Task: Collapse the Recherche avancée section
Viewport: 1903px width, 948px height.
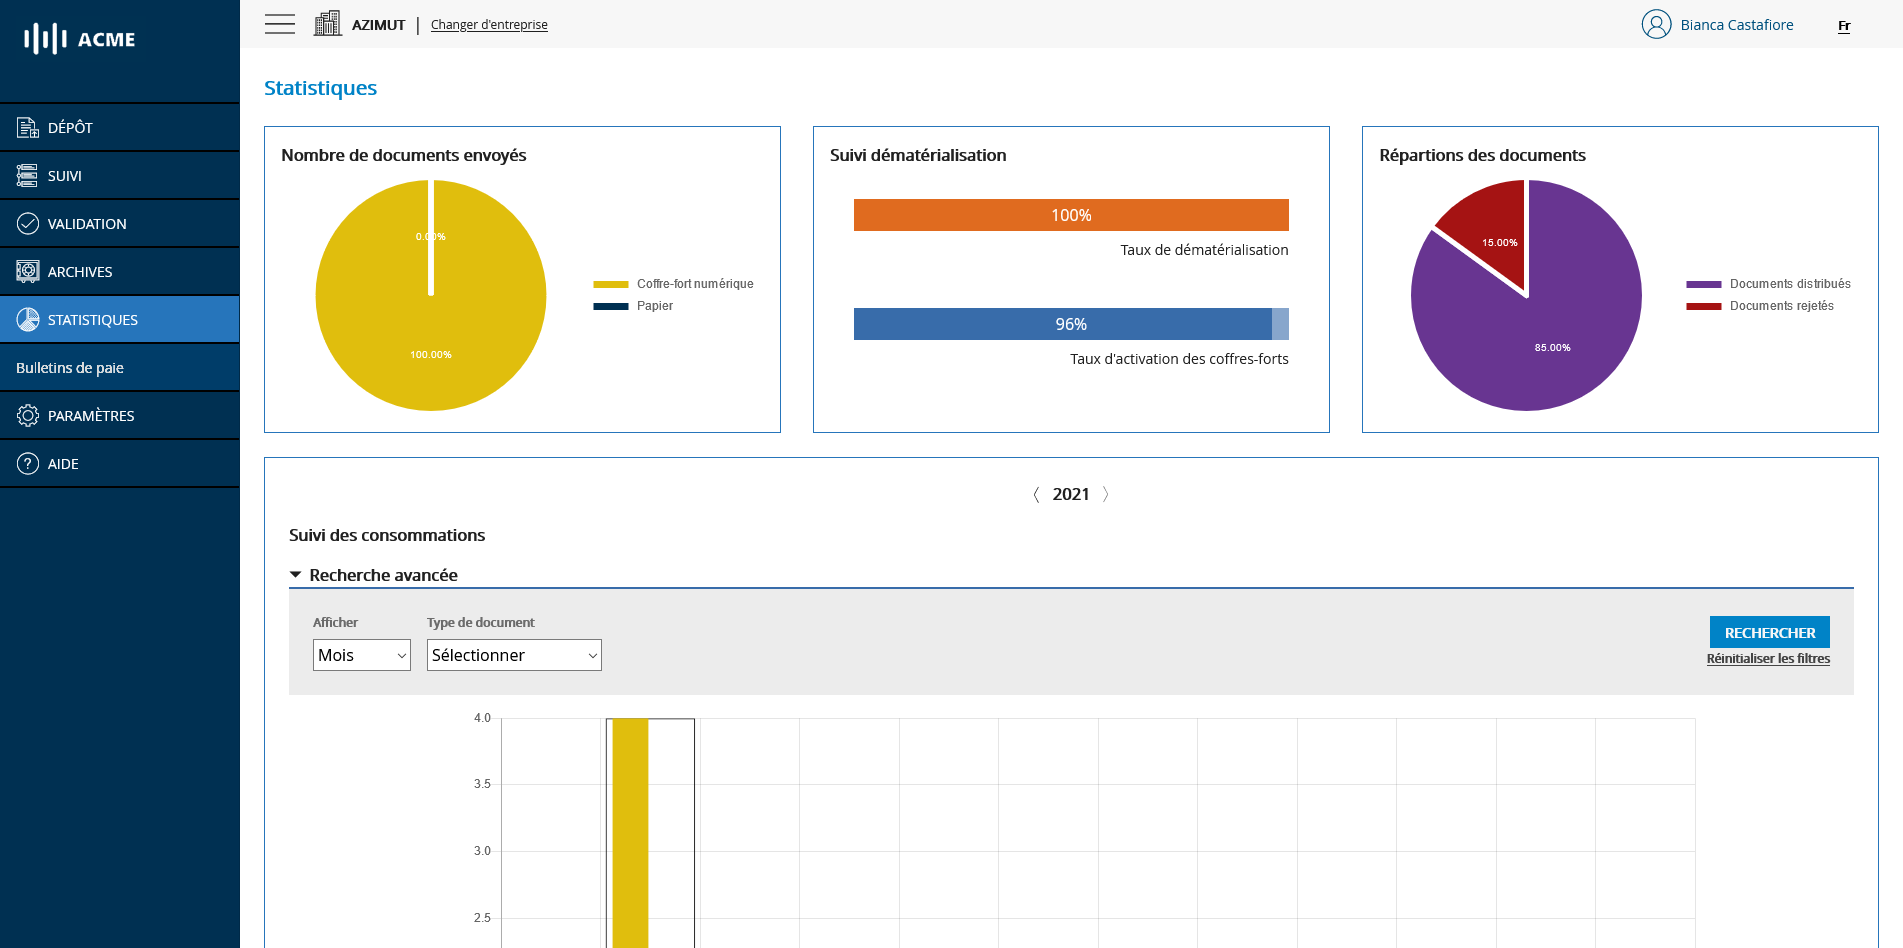Action: point(295,575)
